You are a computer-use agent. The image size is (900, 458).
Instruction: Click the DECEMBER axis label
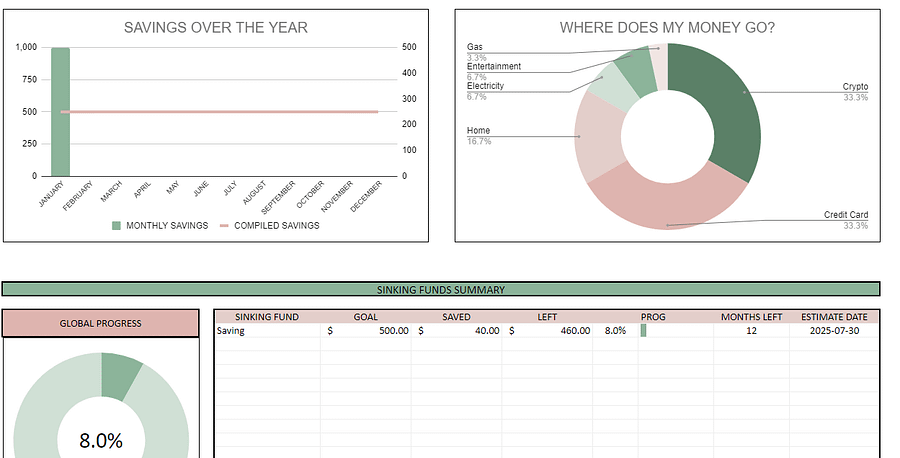click(366, 196)
